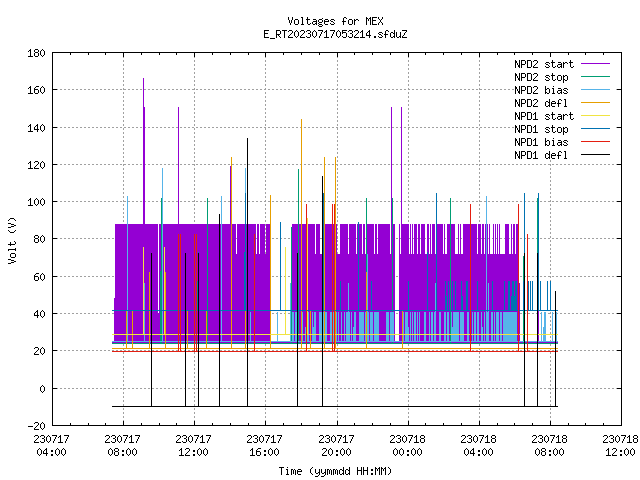Select the 'NPD1 start' legend label
The width and height of the screenshot is (640, 480).
click(544, 116)
